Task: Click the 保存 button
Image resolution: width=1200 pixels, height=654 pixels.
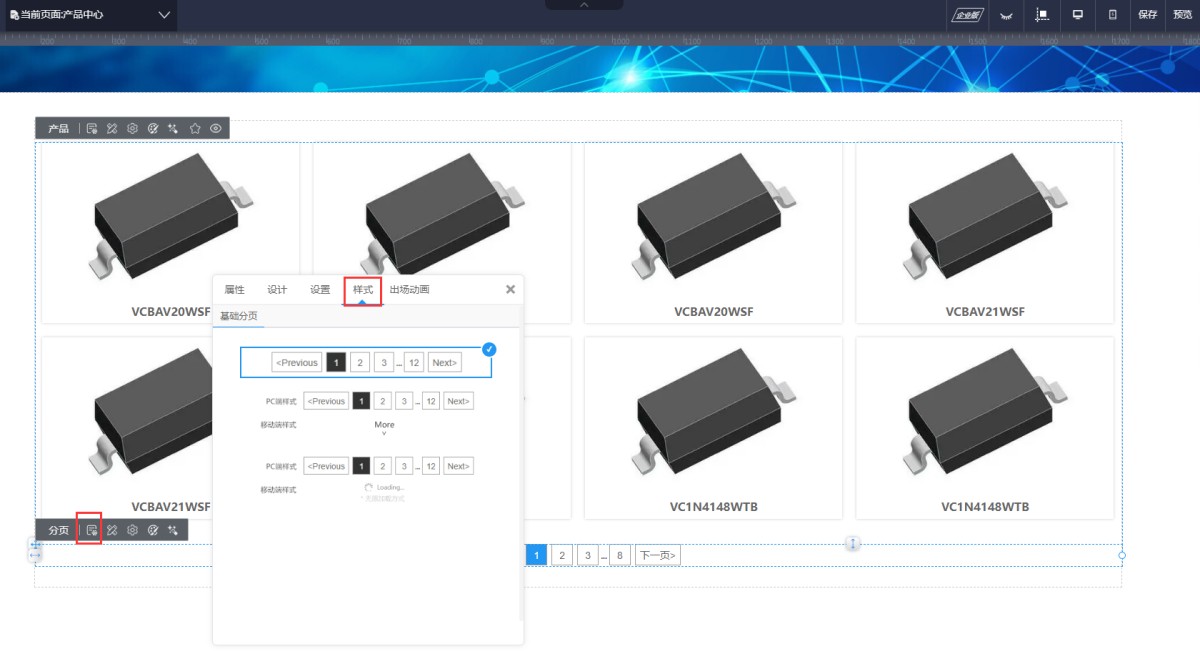Action: tap(1147, 15)
